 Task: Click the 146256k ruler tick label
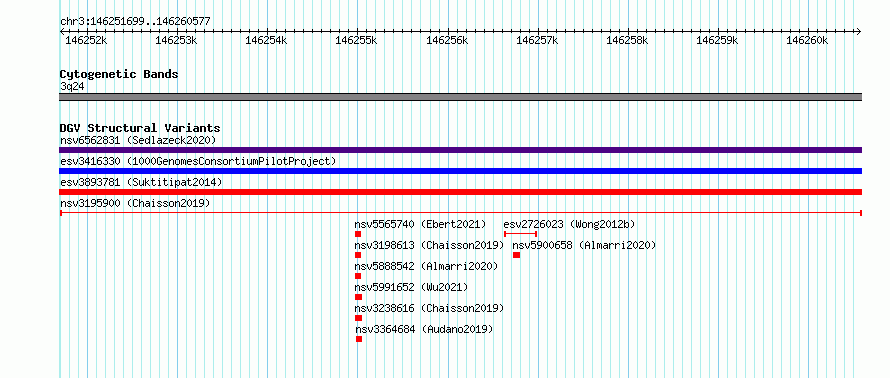[447, 40]
